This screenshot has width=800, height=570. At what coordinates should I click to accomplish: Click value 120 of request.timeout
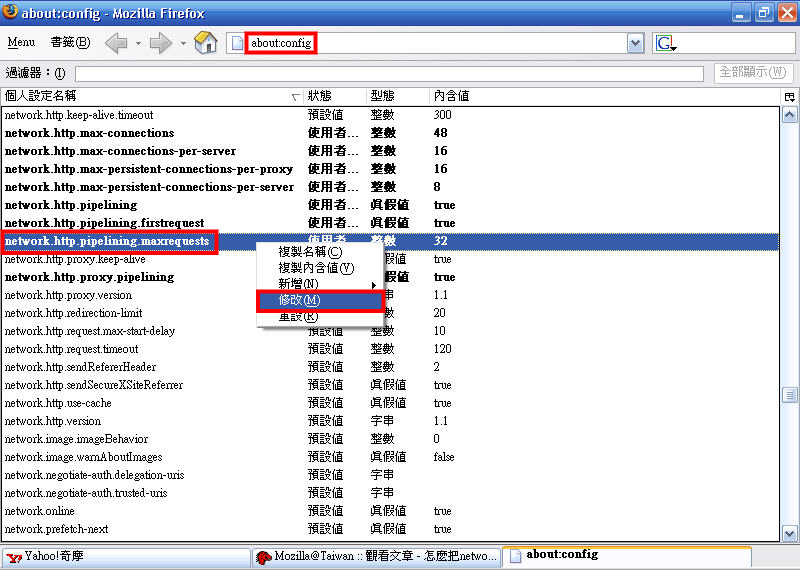(442, 349)
